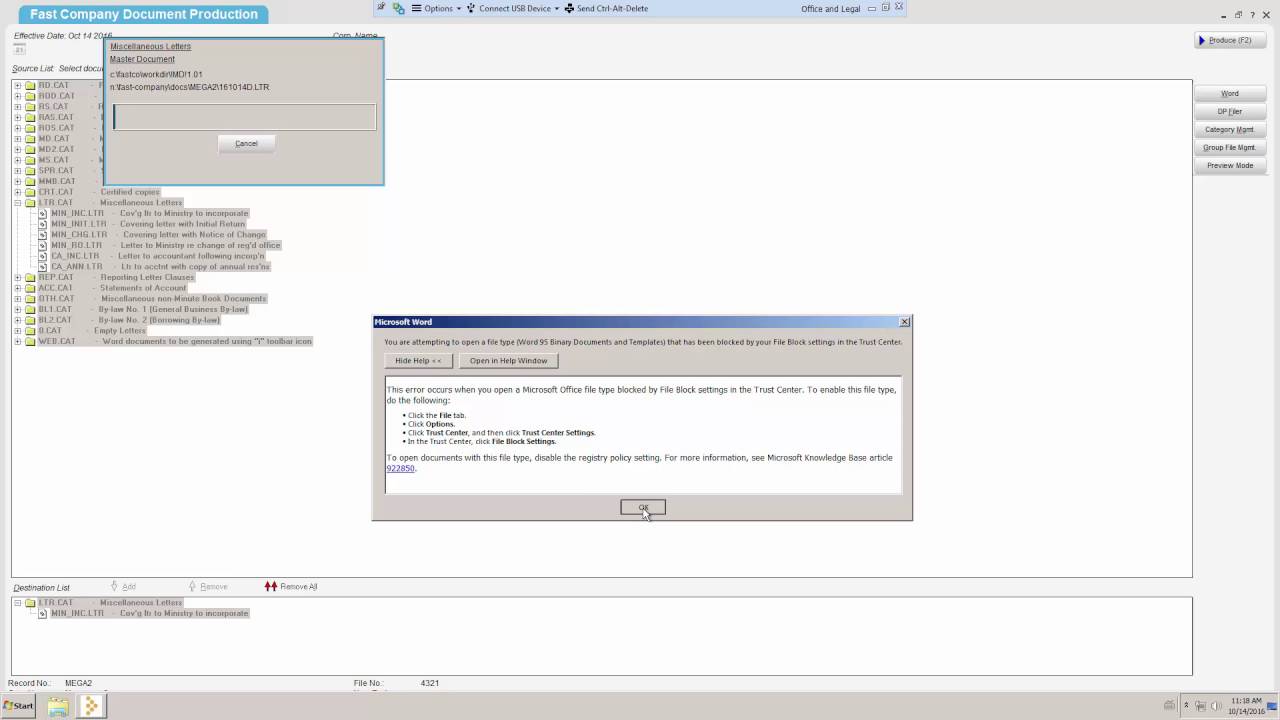Viewport: 1280px width, 720px height.
Task: Expand ACC.CAT Statements of Account node
Action: [17, 288]
